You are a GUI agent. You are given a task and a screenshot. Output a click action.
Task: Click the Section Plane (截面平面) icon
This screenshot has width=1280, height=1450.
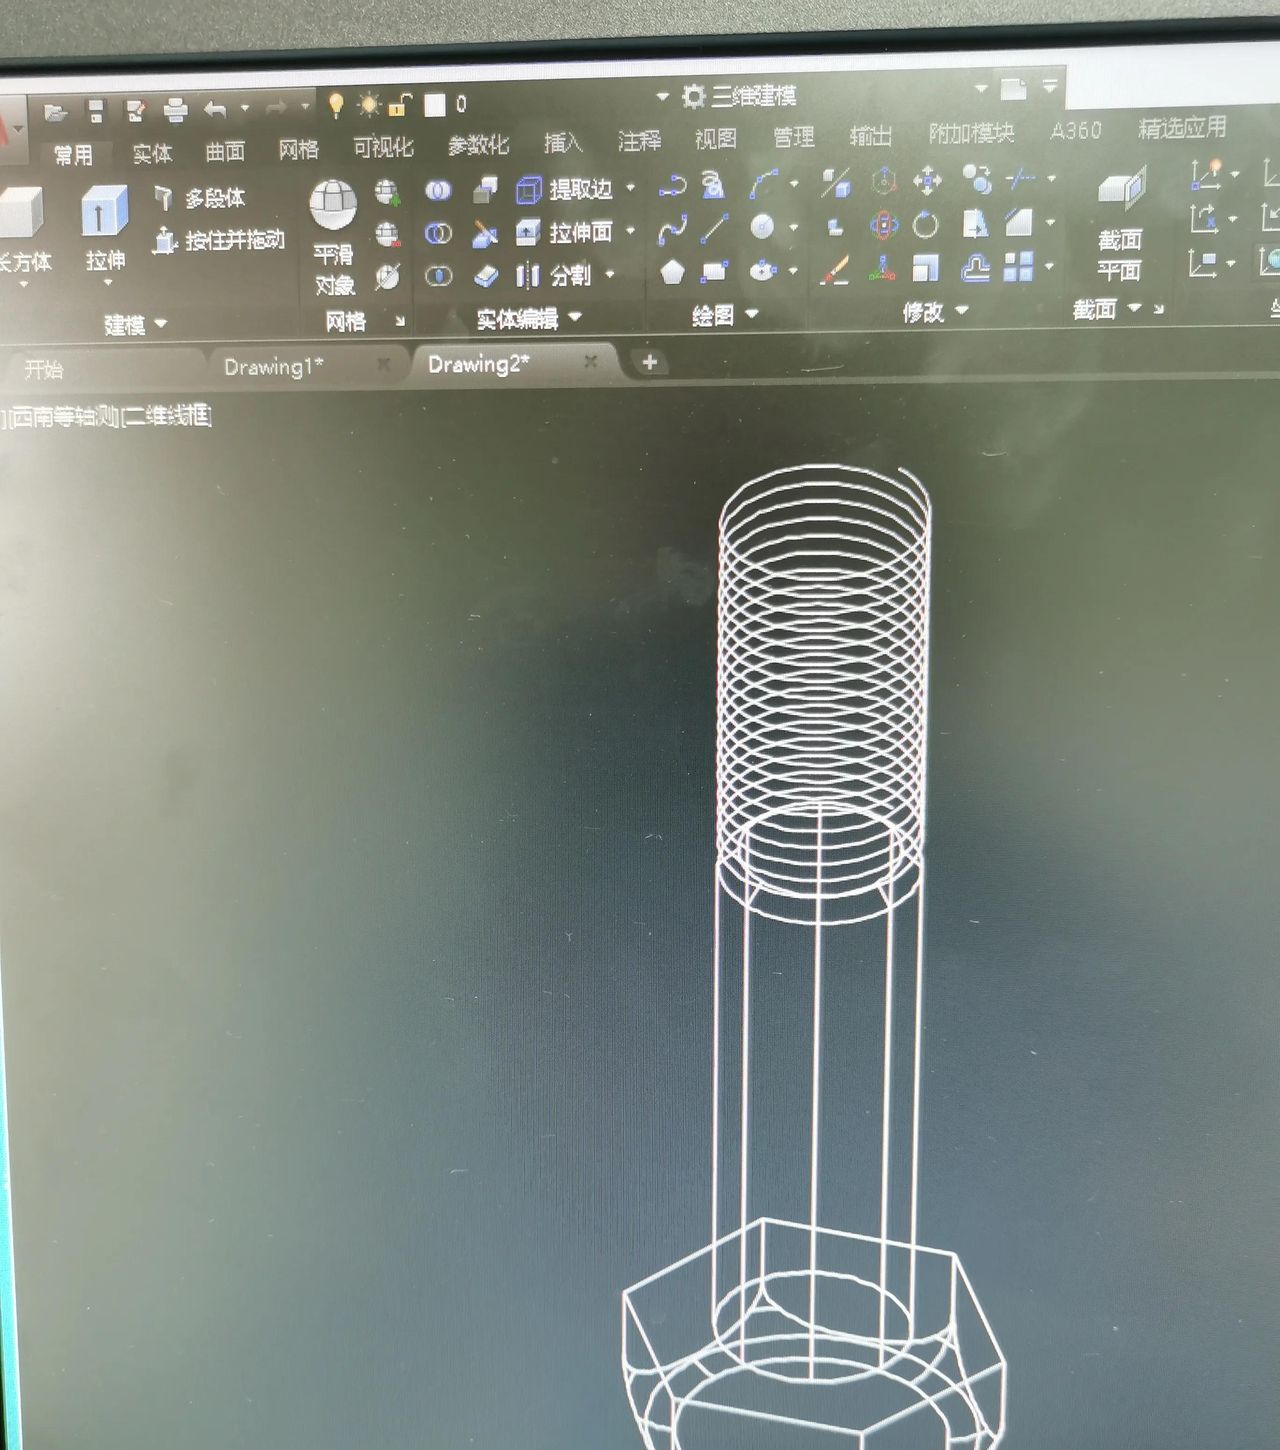[x=1121, y=190]
